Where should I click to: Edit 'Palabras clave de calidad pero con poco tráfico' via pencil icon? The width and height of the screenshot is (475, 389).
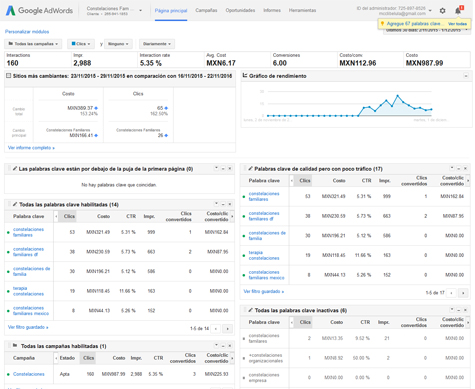(x=251, y=169)
